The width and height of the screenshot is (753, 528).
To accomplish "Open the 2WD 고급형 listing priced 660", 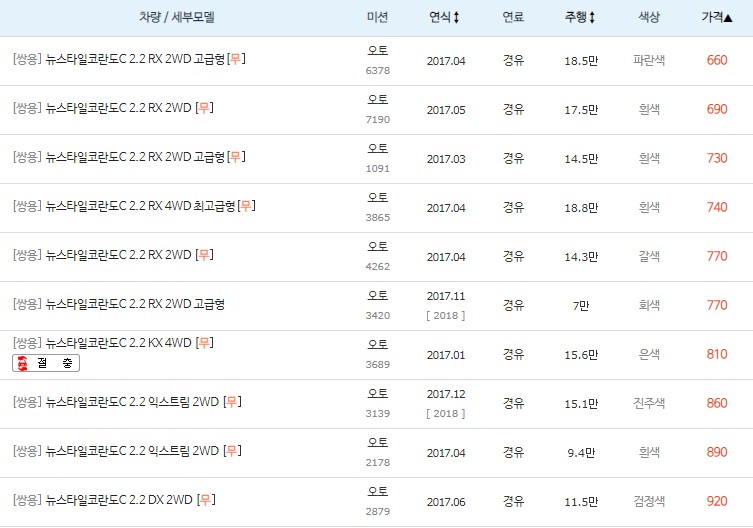I will pos(135,59).
